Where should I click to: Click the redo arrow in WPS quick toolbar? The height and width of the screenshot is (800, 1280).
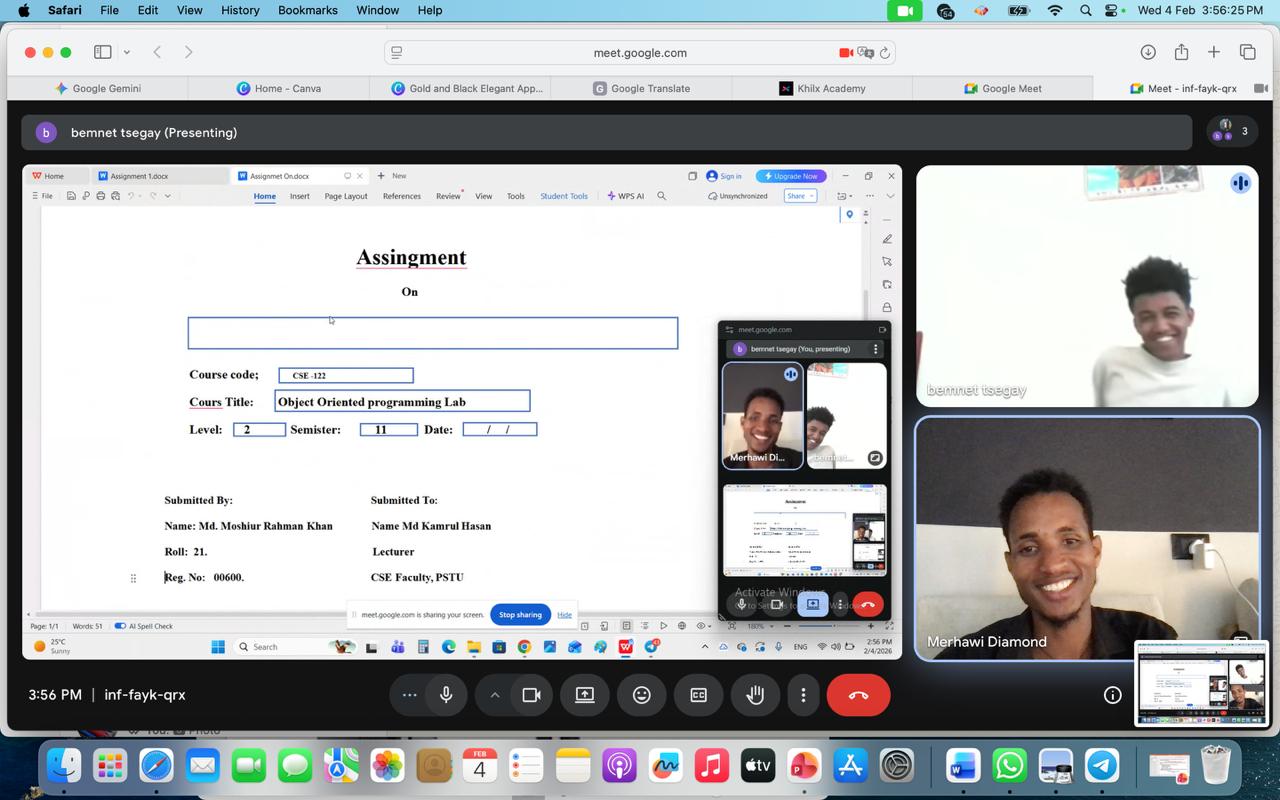[153, 196]
